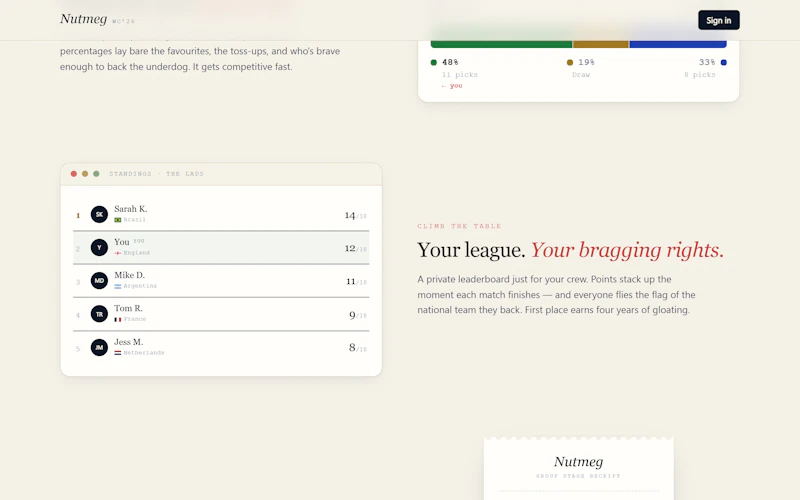
Task: Click Tom R.'s score of 9
Action: [352, 315]
